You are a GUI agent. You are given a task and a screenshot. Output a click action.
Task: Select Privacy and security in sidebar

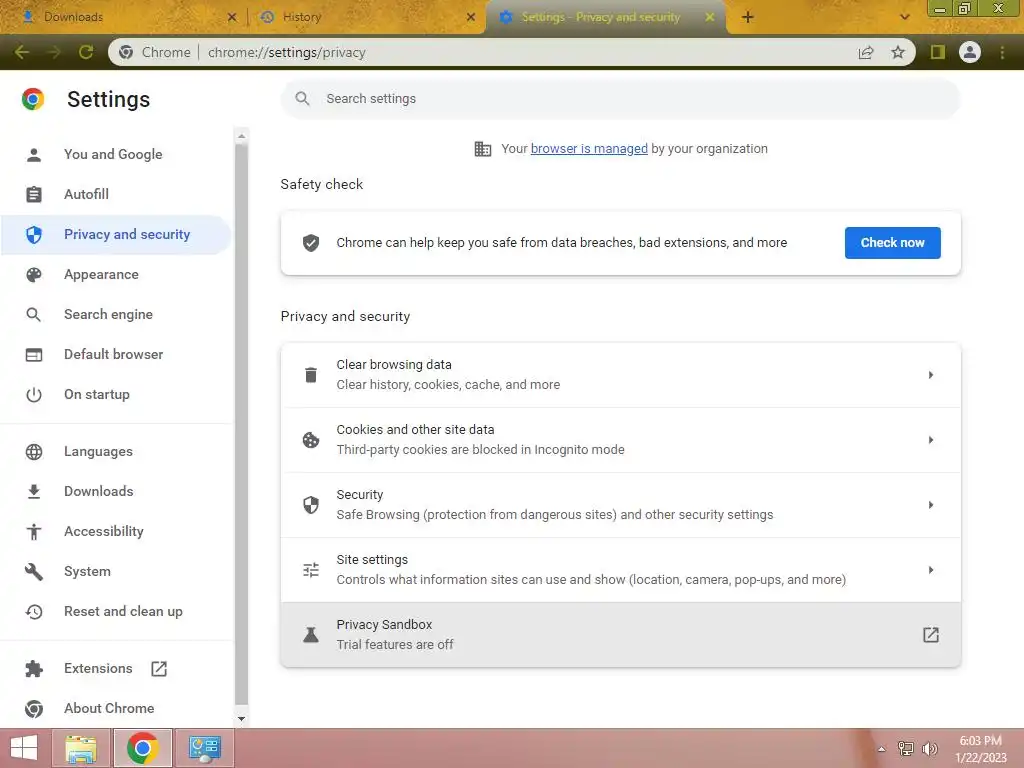116,234
